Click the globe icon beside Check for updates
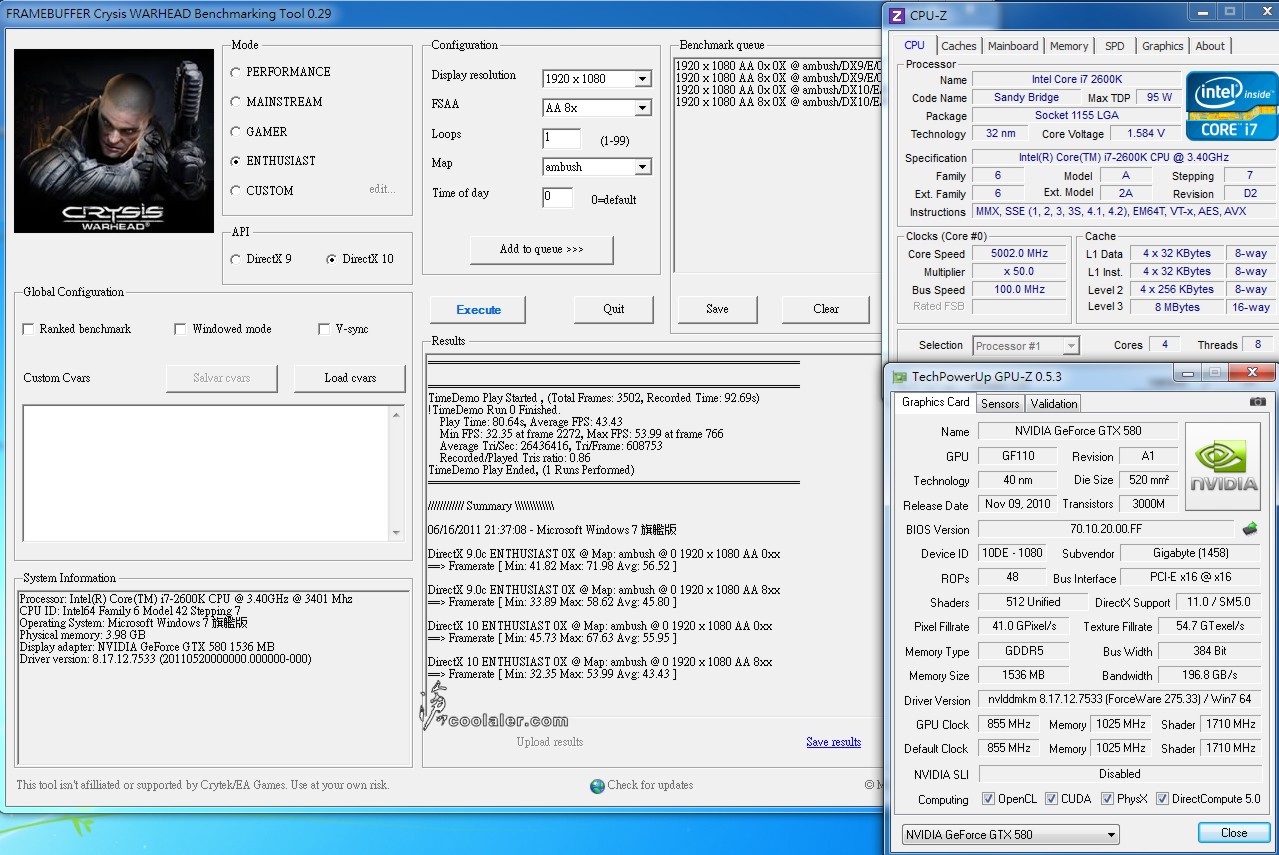This screenshot has width=1279, height=855. tap(597, 786)
